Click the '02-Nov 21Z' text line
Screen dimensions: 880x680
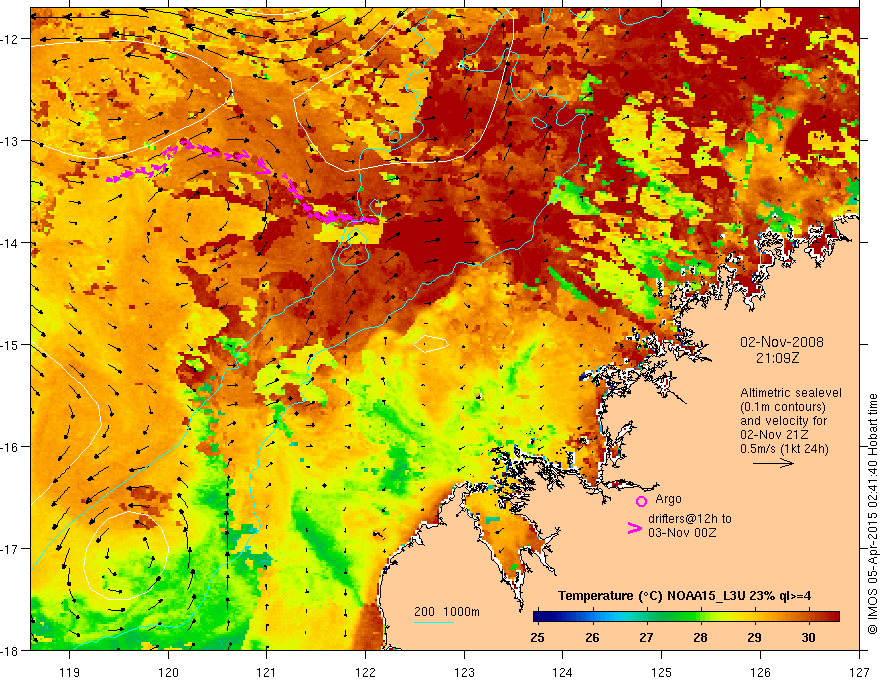(x=774, y=435)
